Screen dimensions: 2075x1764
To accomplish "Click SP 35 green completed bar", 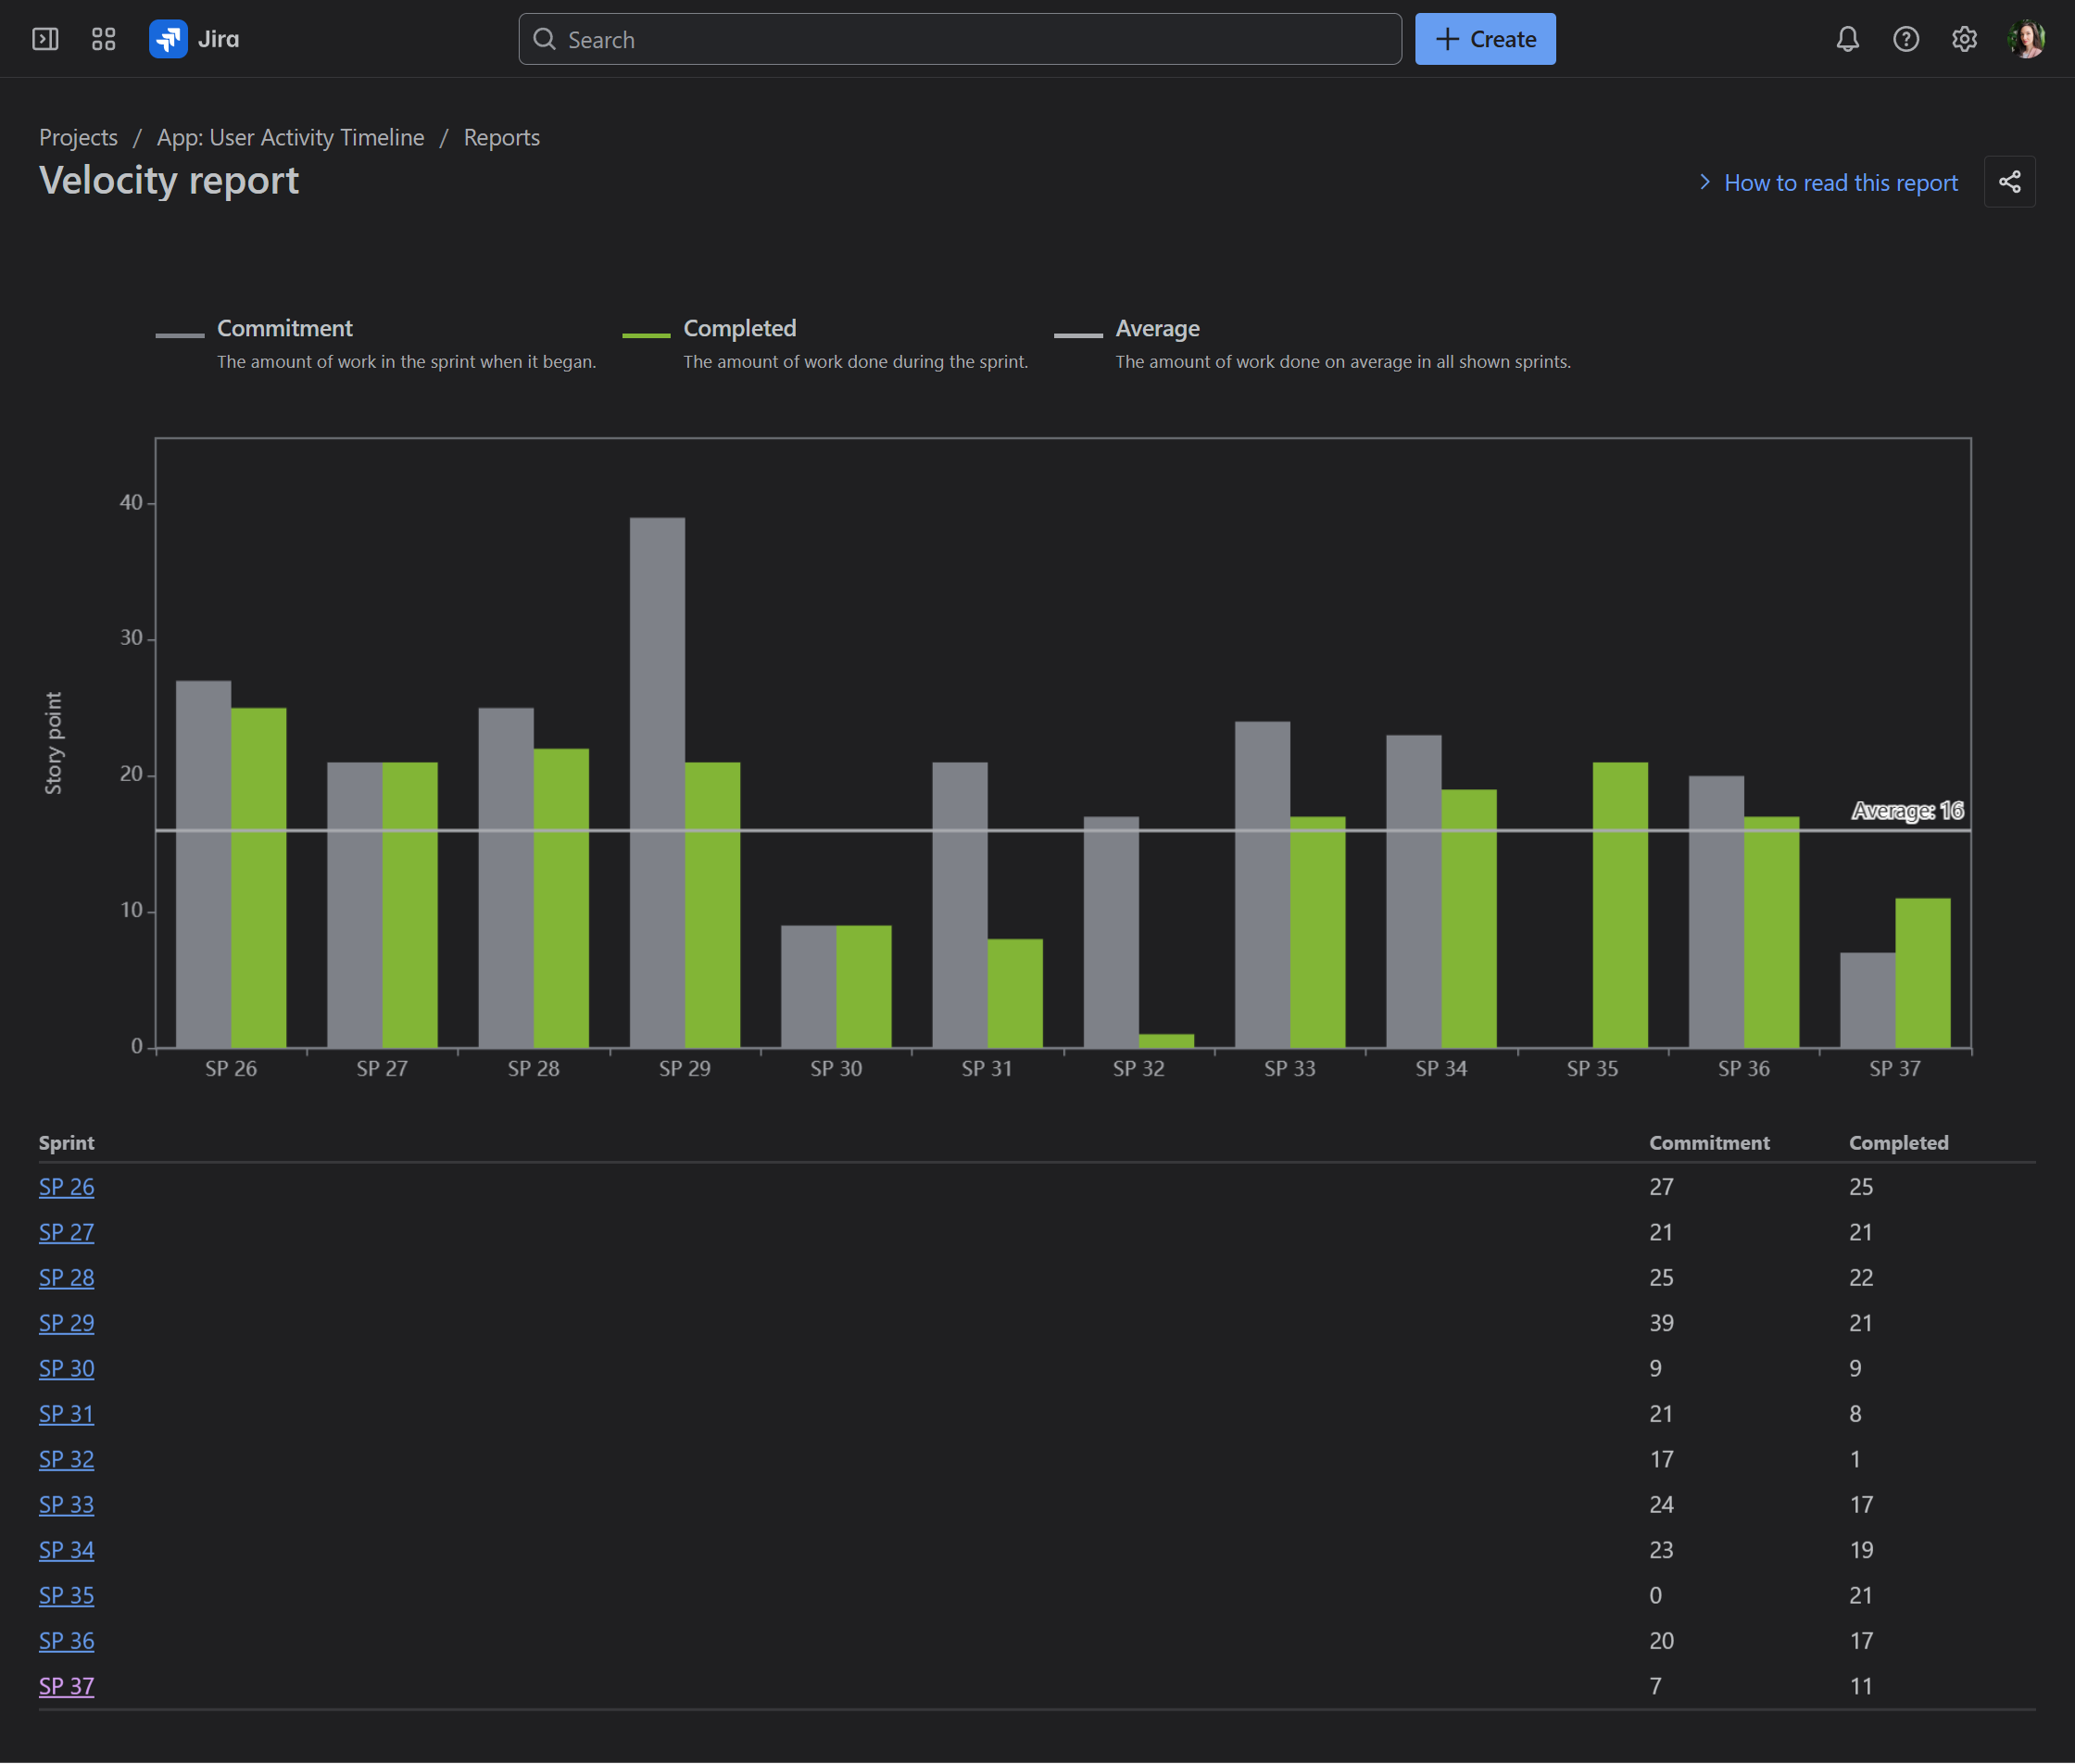I will [x=1620, y=905].
